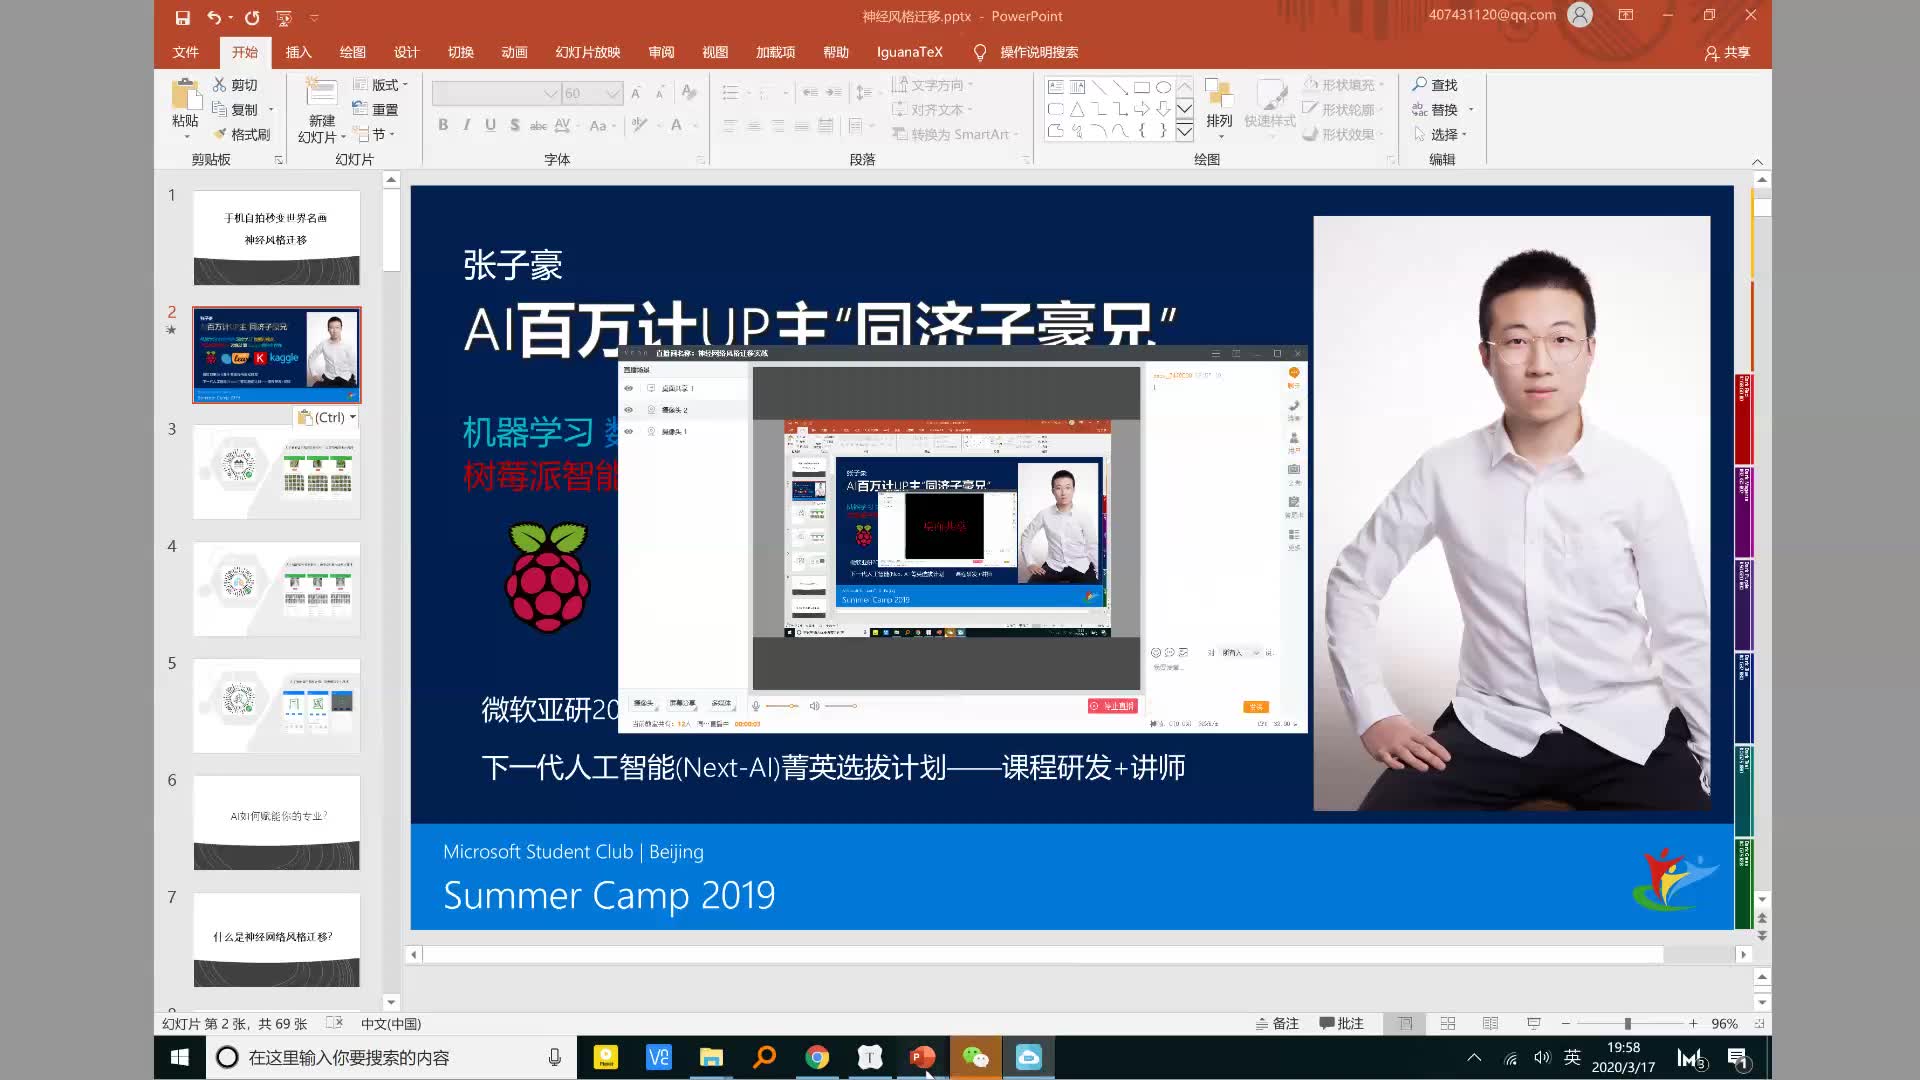Run spell check from status bar icon

(x=335, y=1023)
